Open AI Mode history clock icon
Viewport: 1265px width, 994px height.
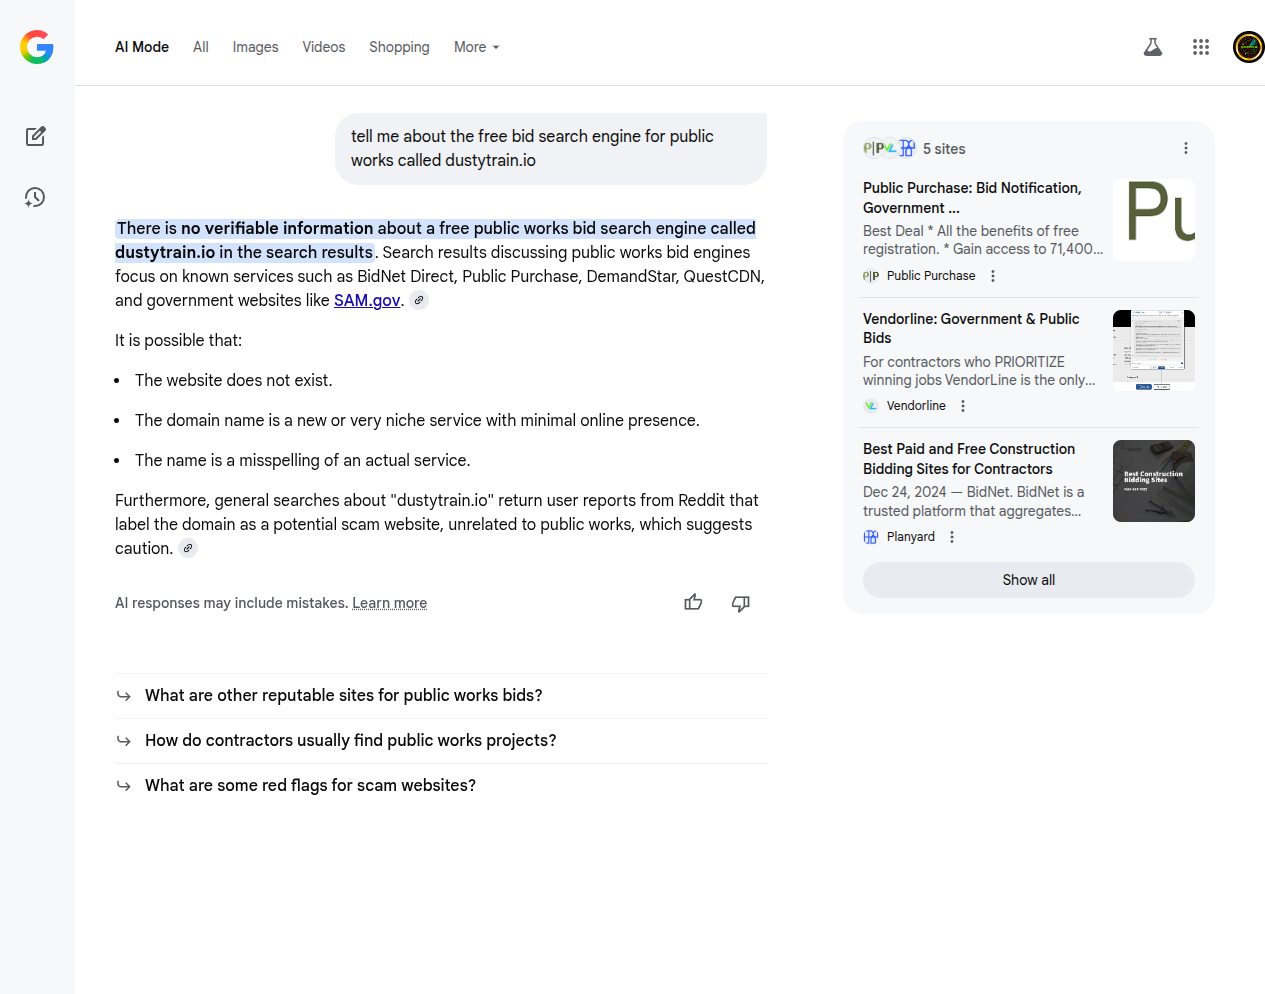point(36,197)
